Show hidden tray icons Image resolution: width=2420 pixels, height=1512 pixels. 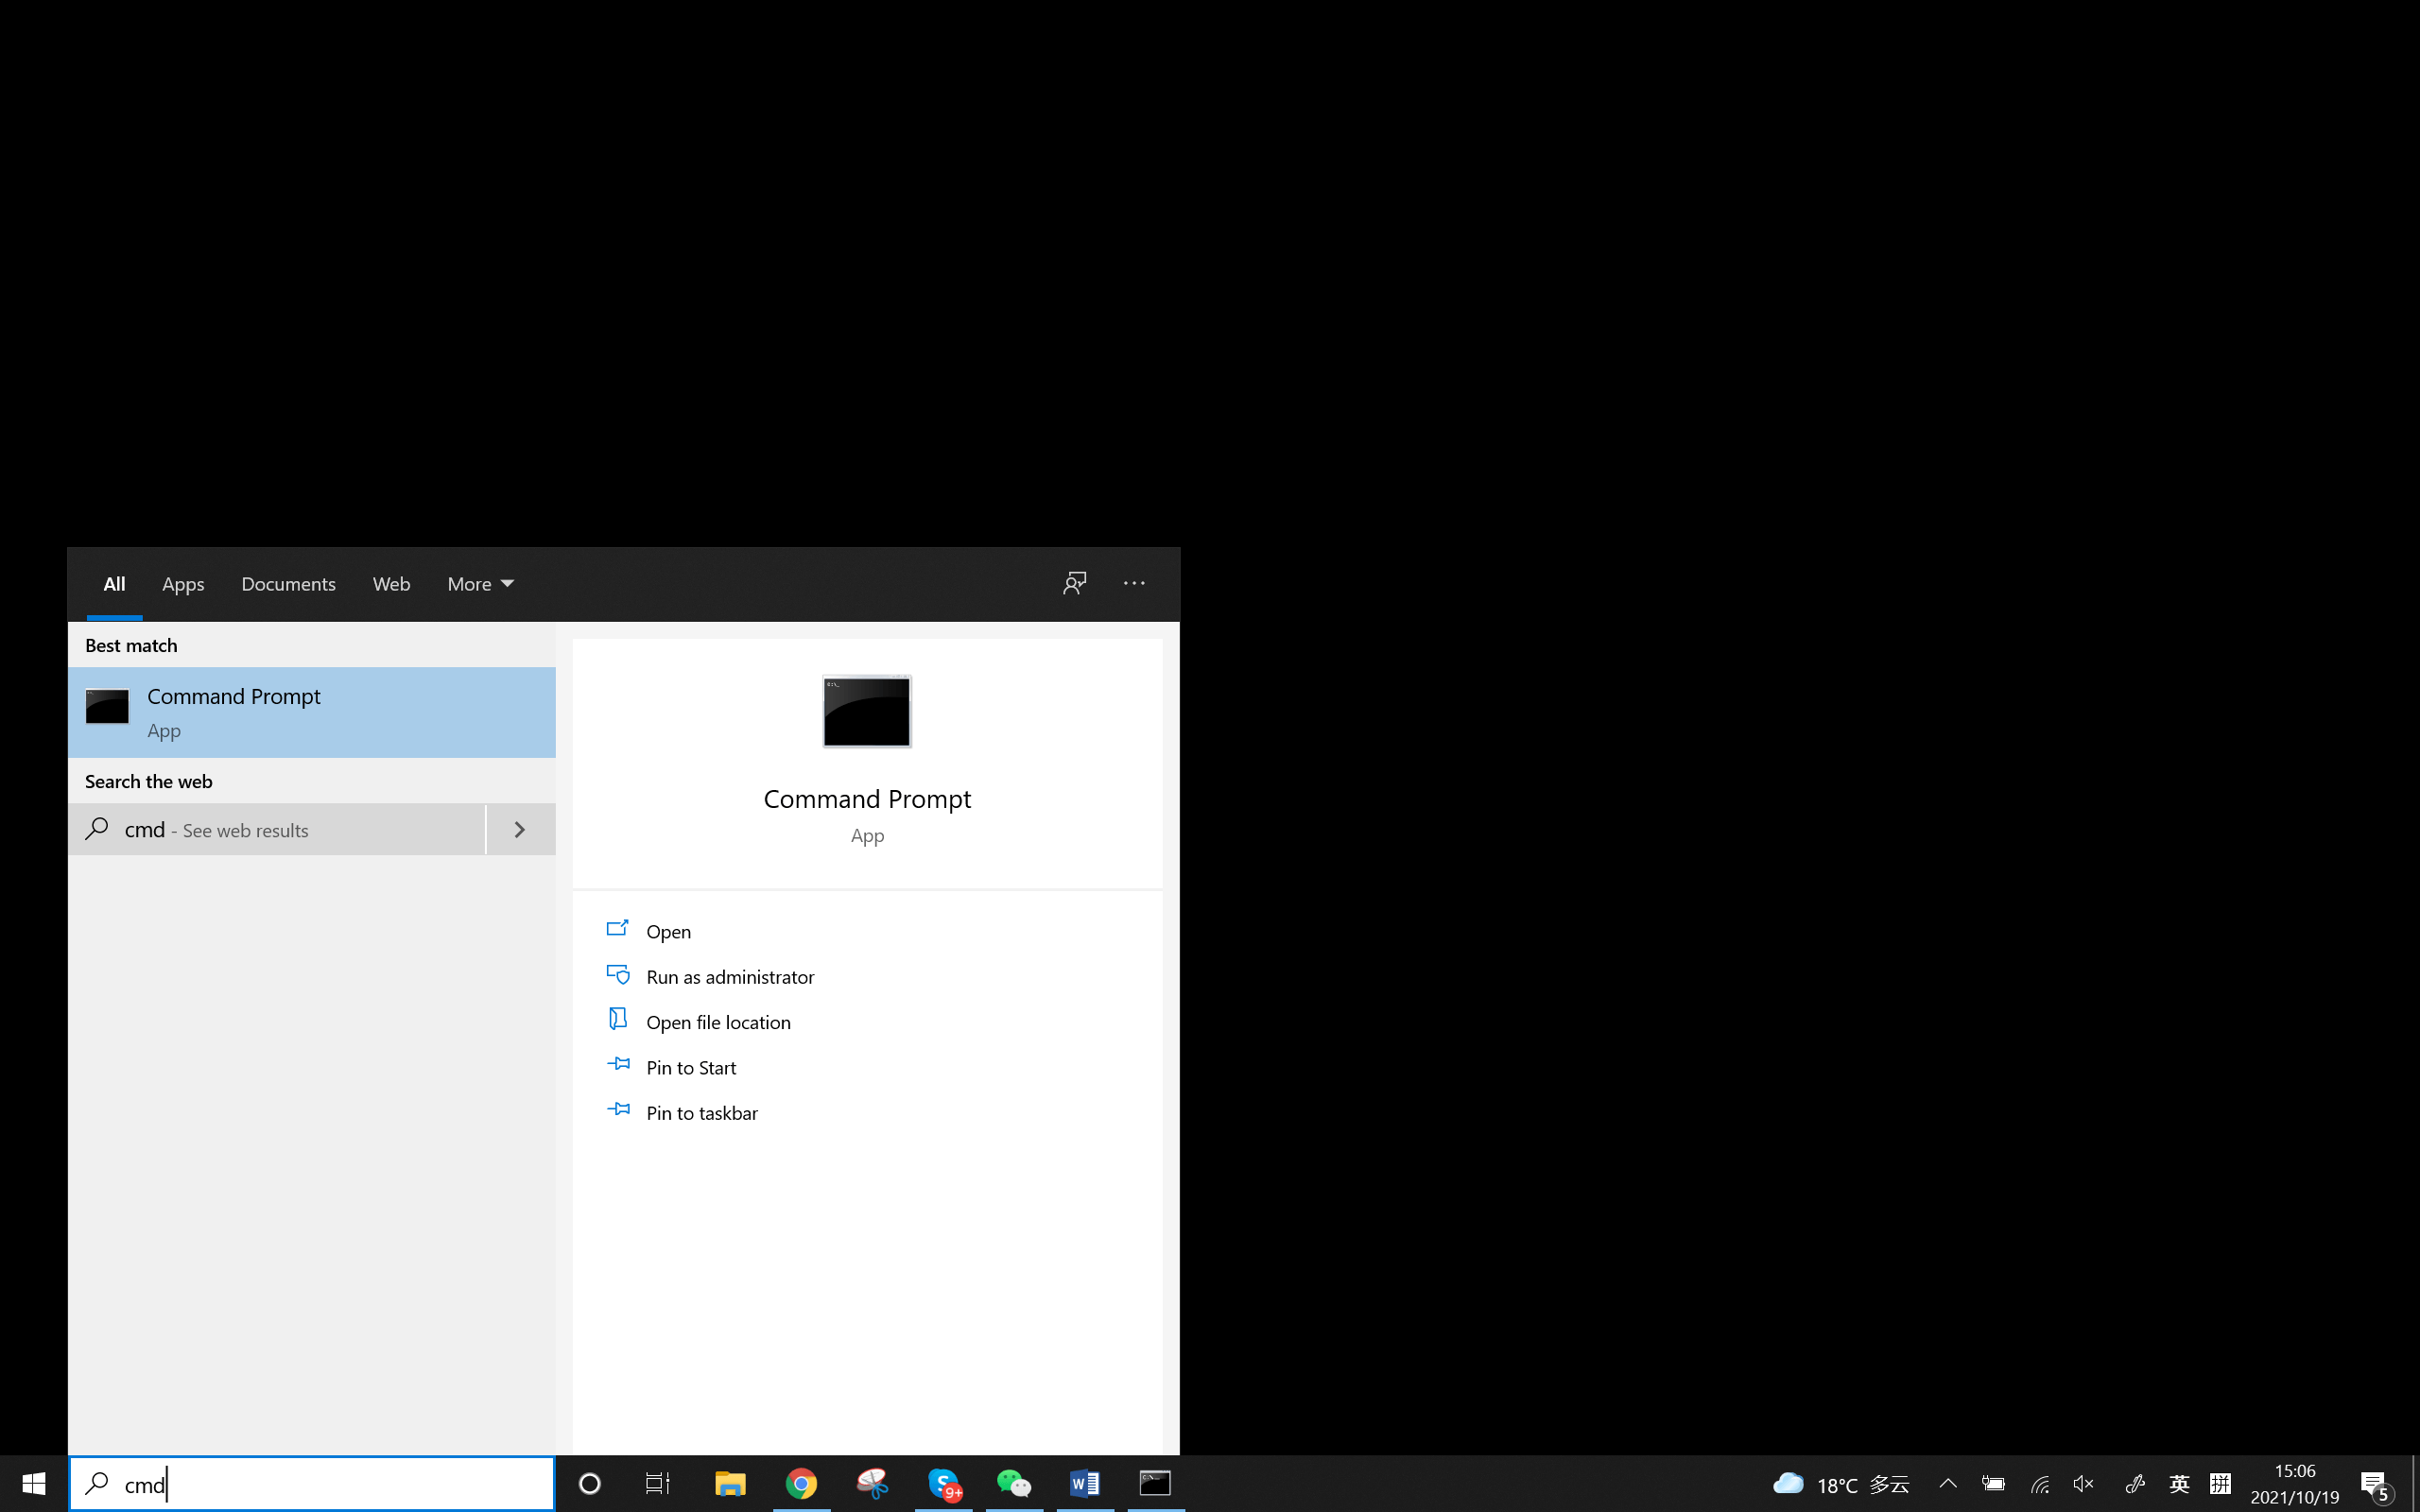click(x=1948, y=1484)
